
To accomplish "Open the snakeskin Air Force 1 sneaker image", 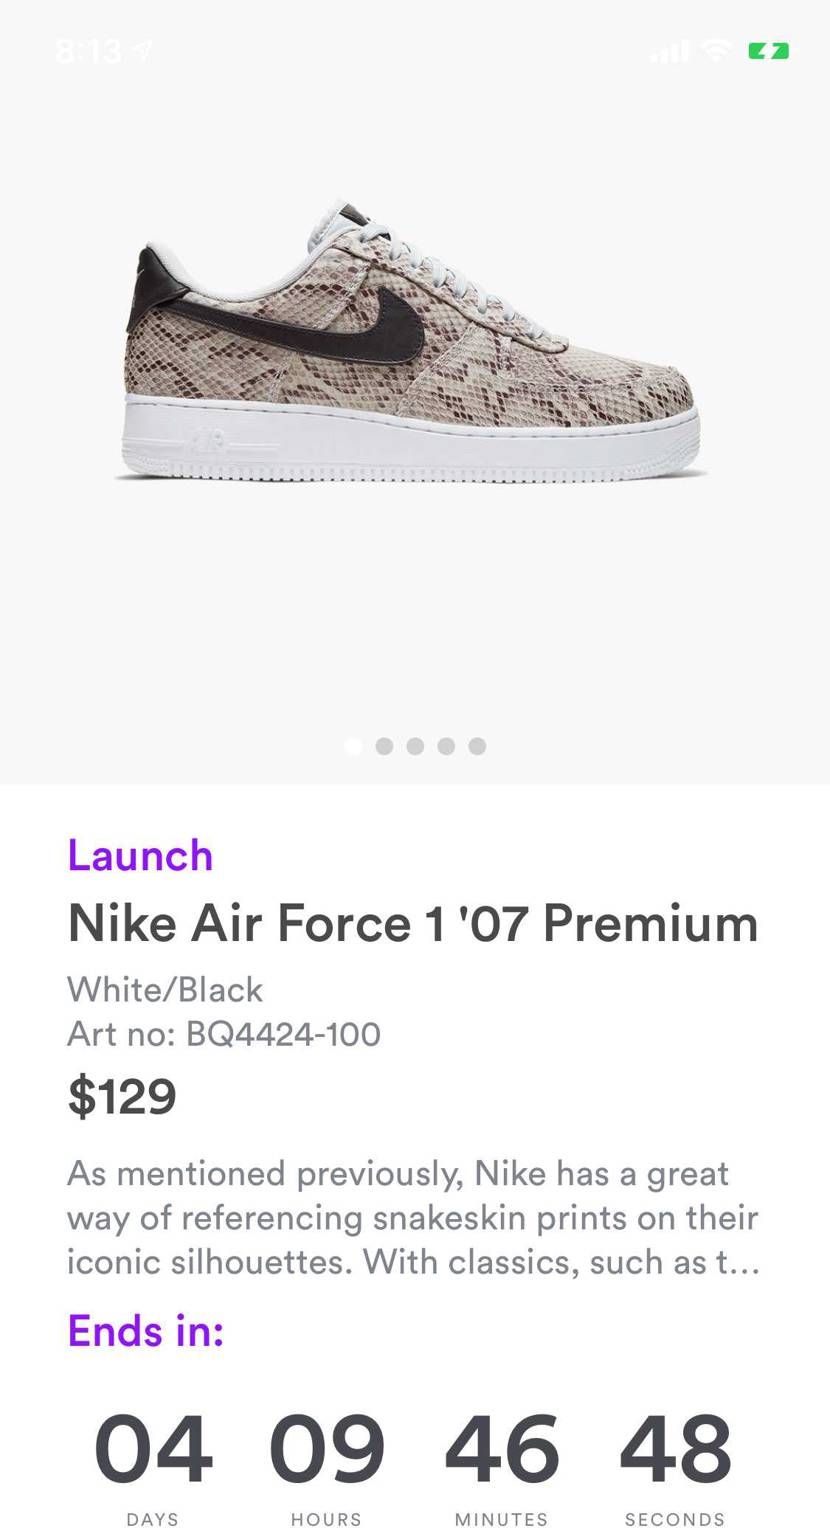I will click(x=412, y=342).
